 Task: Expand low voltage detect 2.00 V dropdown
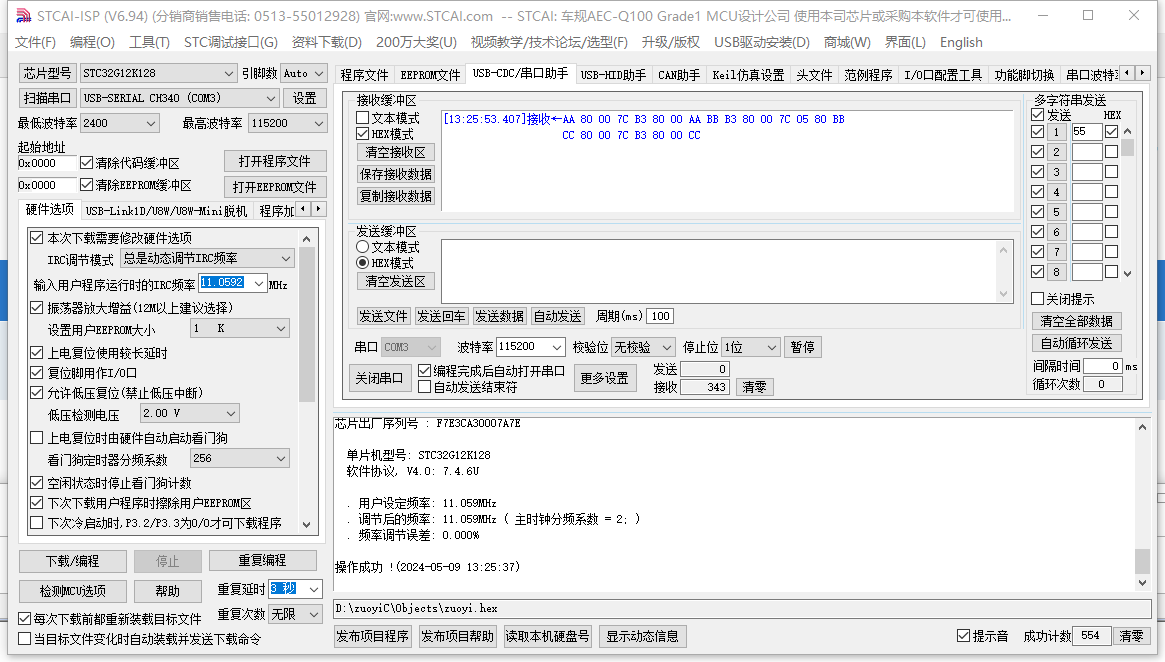(x=231, y=413)
